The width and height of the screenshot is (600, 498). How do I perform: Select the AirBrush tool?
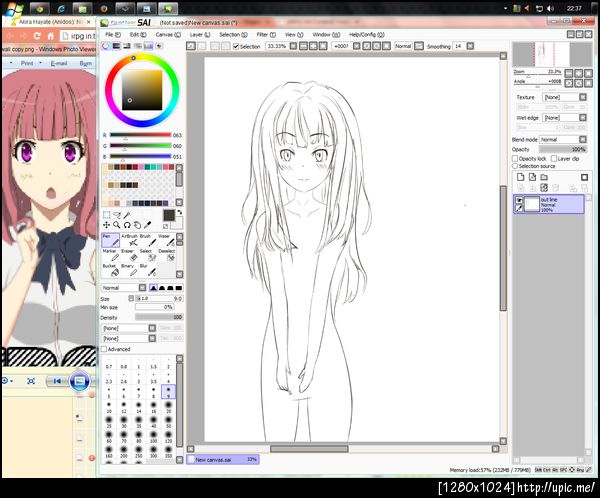(129, 240)
